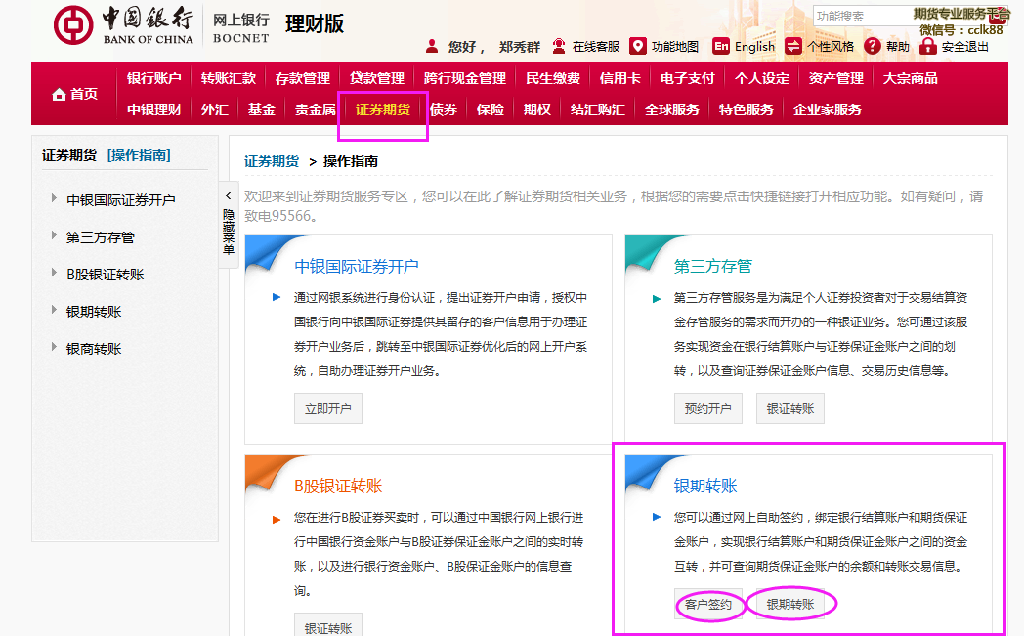Click the B股银证转账 card title

(x=338, y=486)
